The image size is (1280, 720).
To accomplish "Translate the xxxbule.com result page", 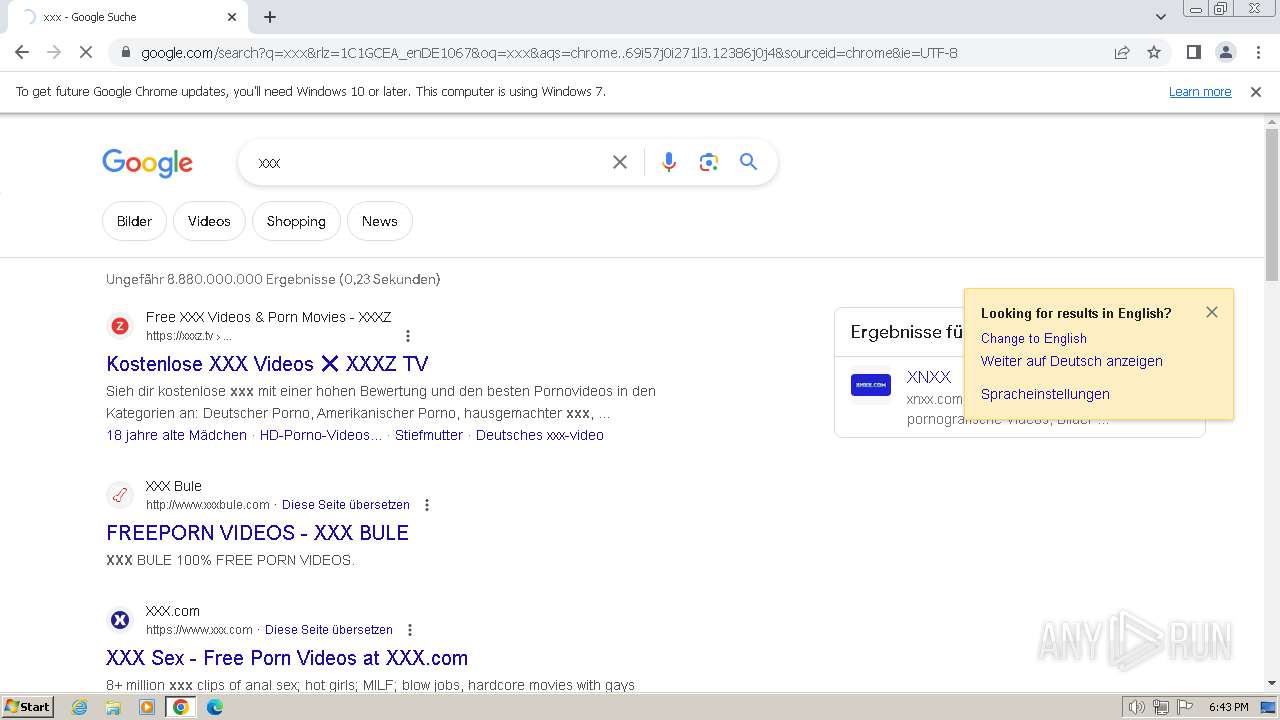I will [346, 505].
